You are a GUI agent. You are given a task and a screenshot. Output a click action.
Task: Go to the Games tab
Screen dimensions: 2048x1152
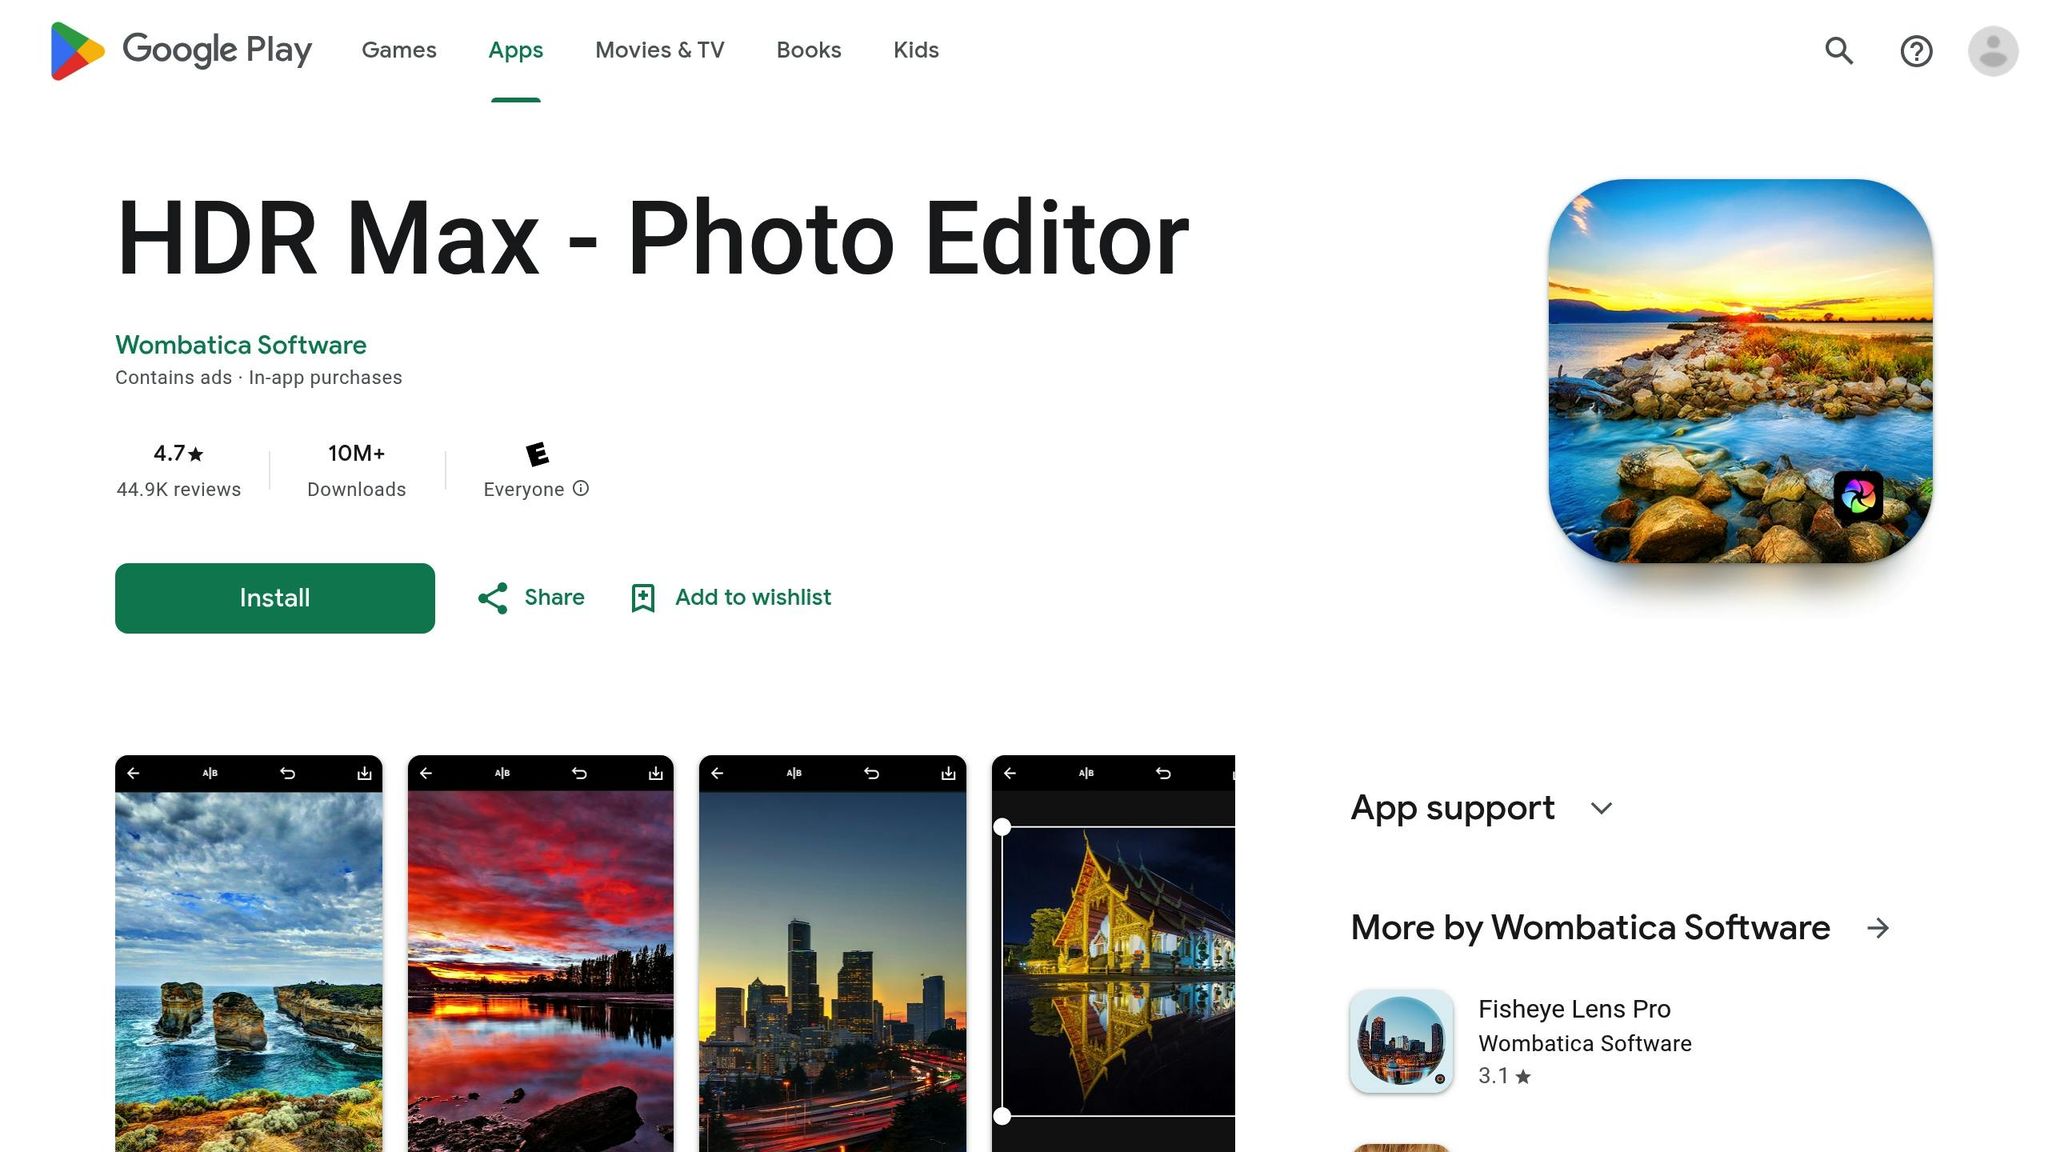(399, 50)
